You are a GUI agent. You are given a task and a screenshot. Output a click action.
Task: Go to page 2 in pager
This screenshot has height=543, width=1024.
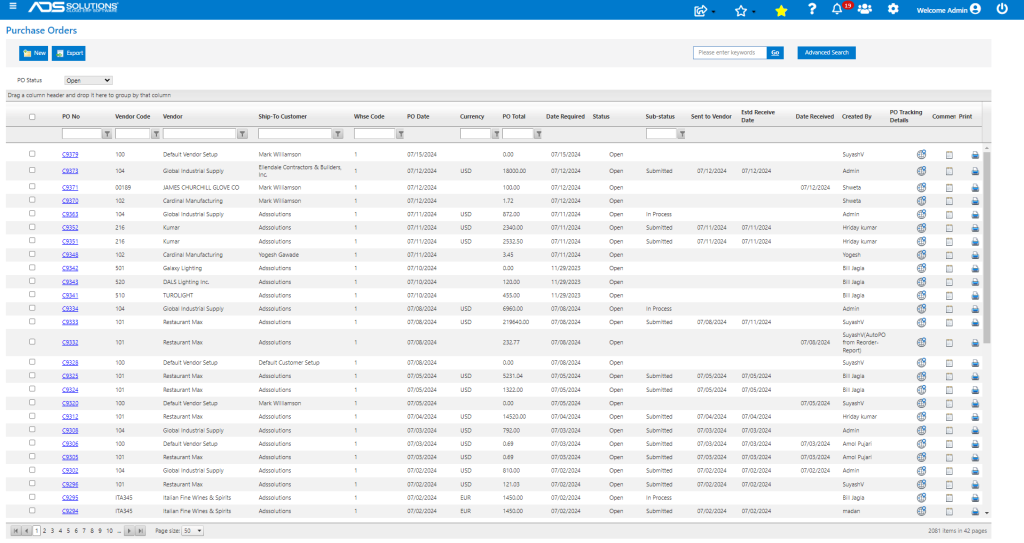pyautogui.click(x=44, y=531)
